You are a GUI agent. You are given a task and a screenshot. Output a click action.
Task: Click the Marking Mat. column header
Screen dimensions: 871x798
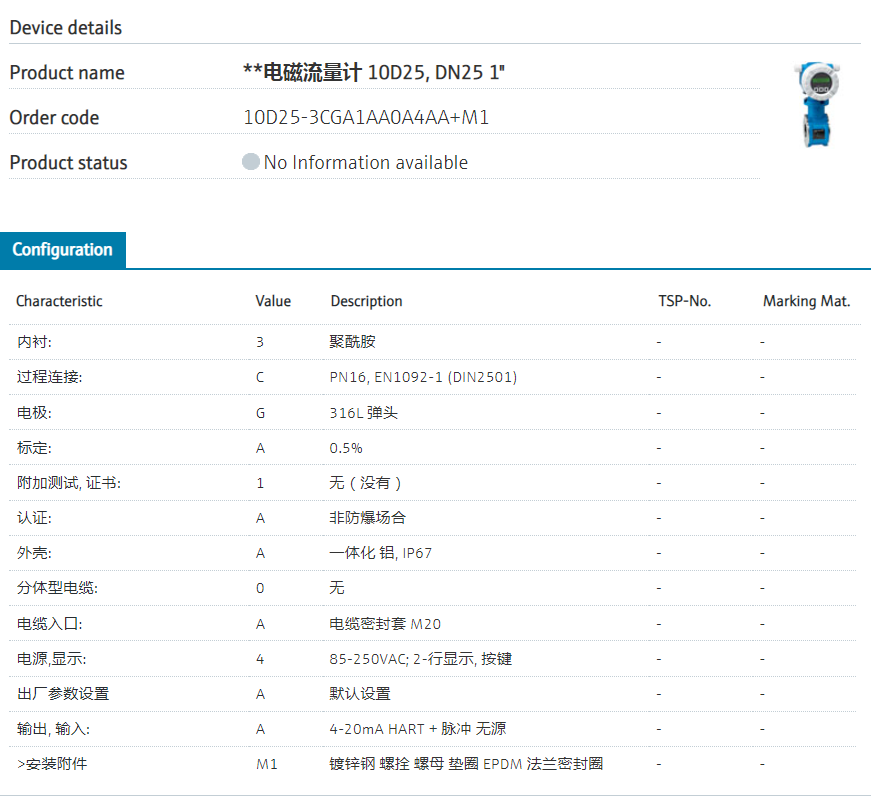(x=806, y=301)
